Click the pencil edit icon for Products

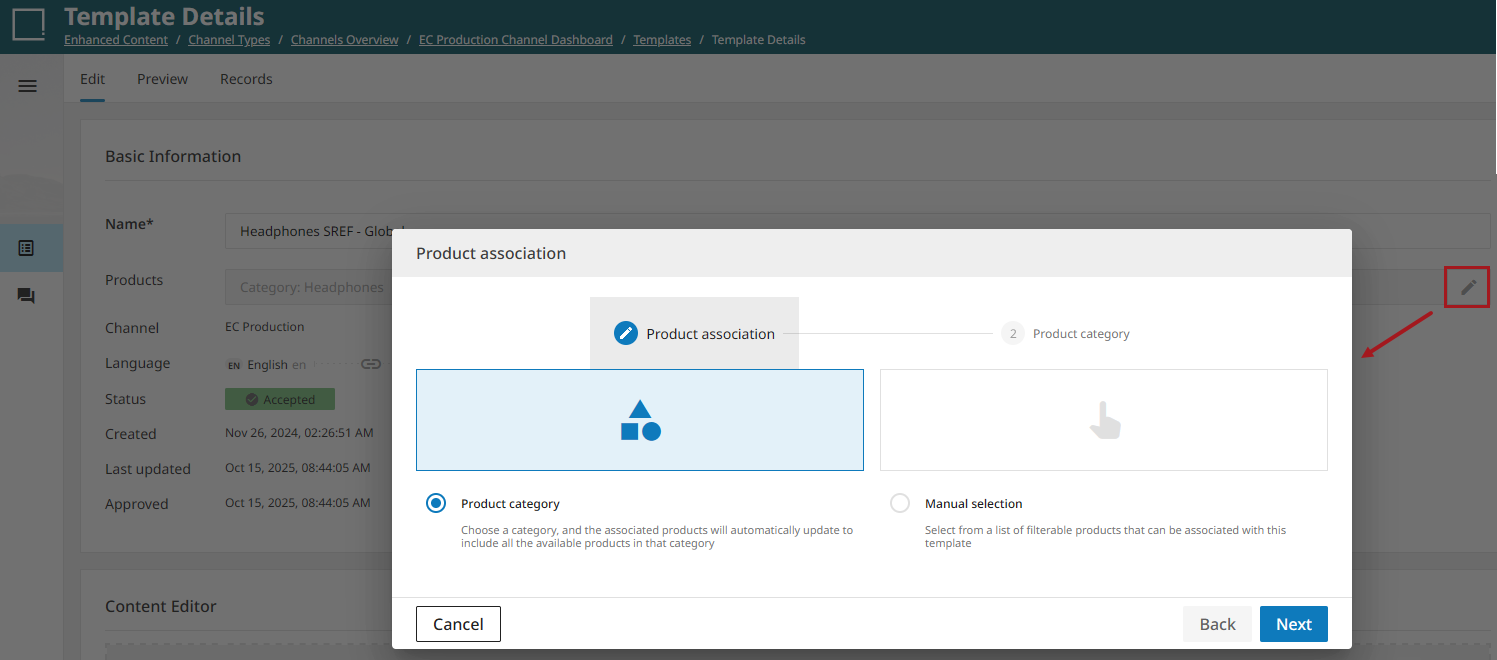(x=1467, y=288)
